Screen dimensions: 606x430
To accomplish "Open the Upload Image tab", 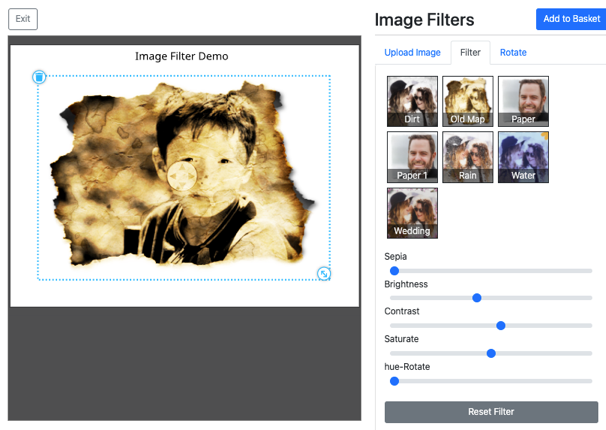I will tap(412, 53).
